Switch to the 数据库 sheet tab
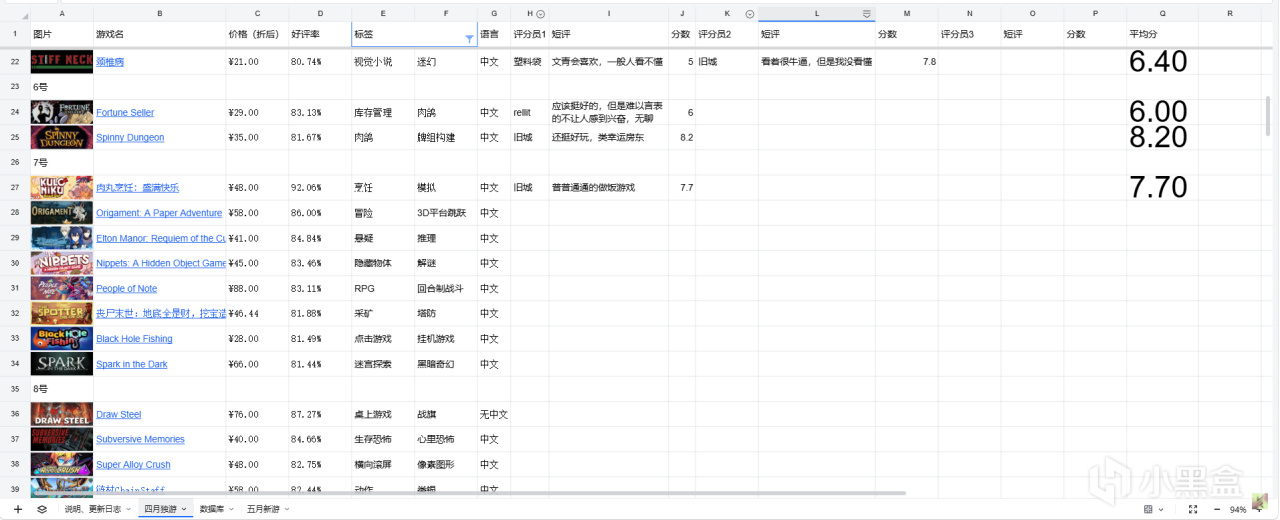1280x520 pixels. (x=211, y=509)
